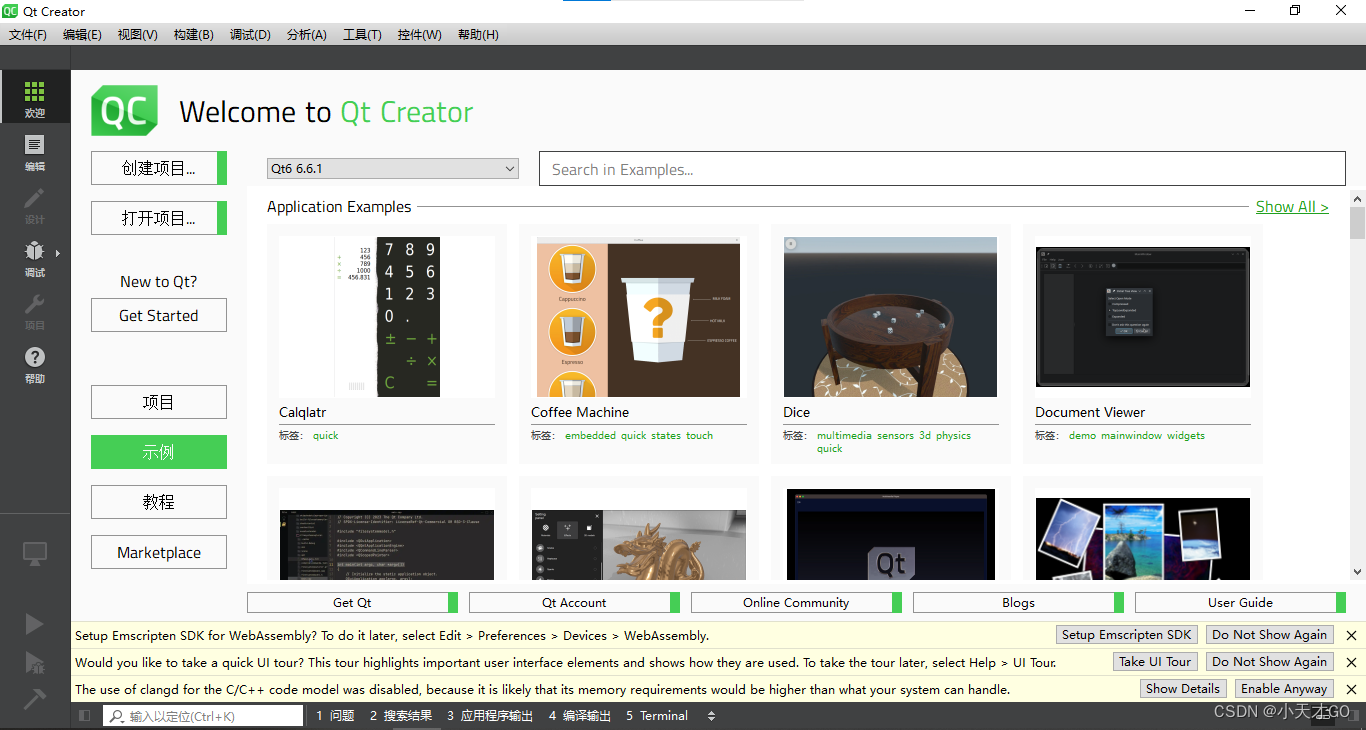Select the 示例 tab
Screen dimensions: 1366x730
tap(159, 452)
